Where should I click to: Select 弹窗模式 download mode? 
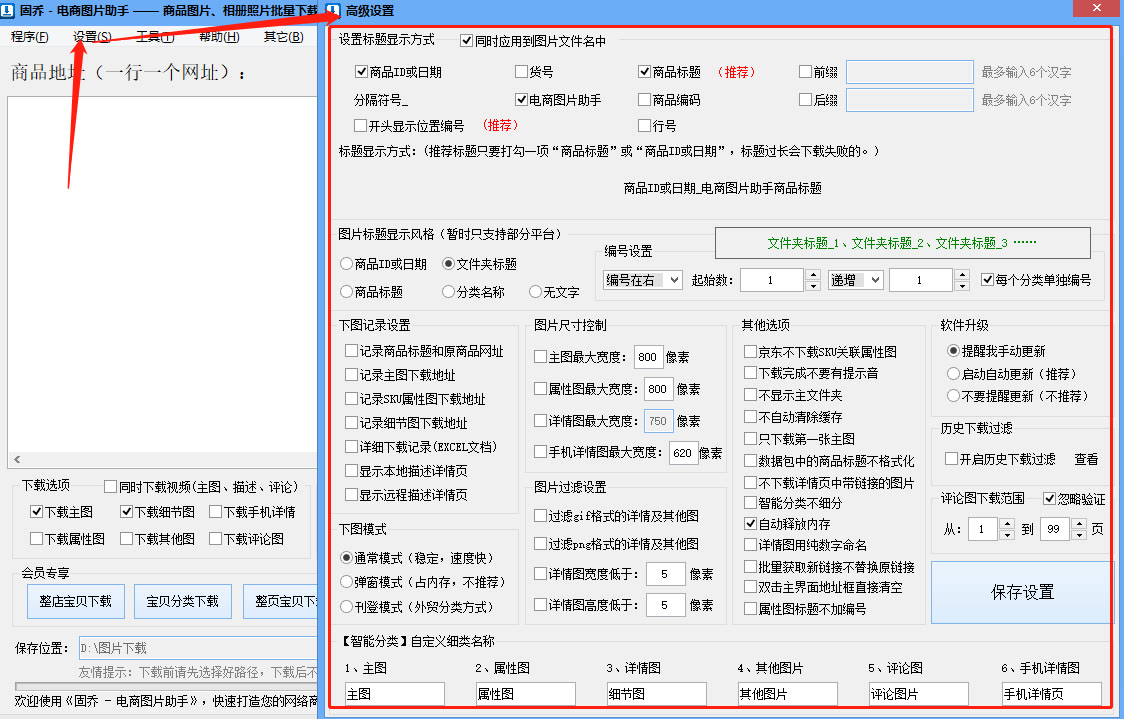[347, 581]
